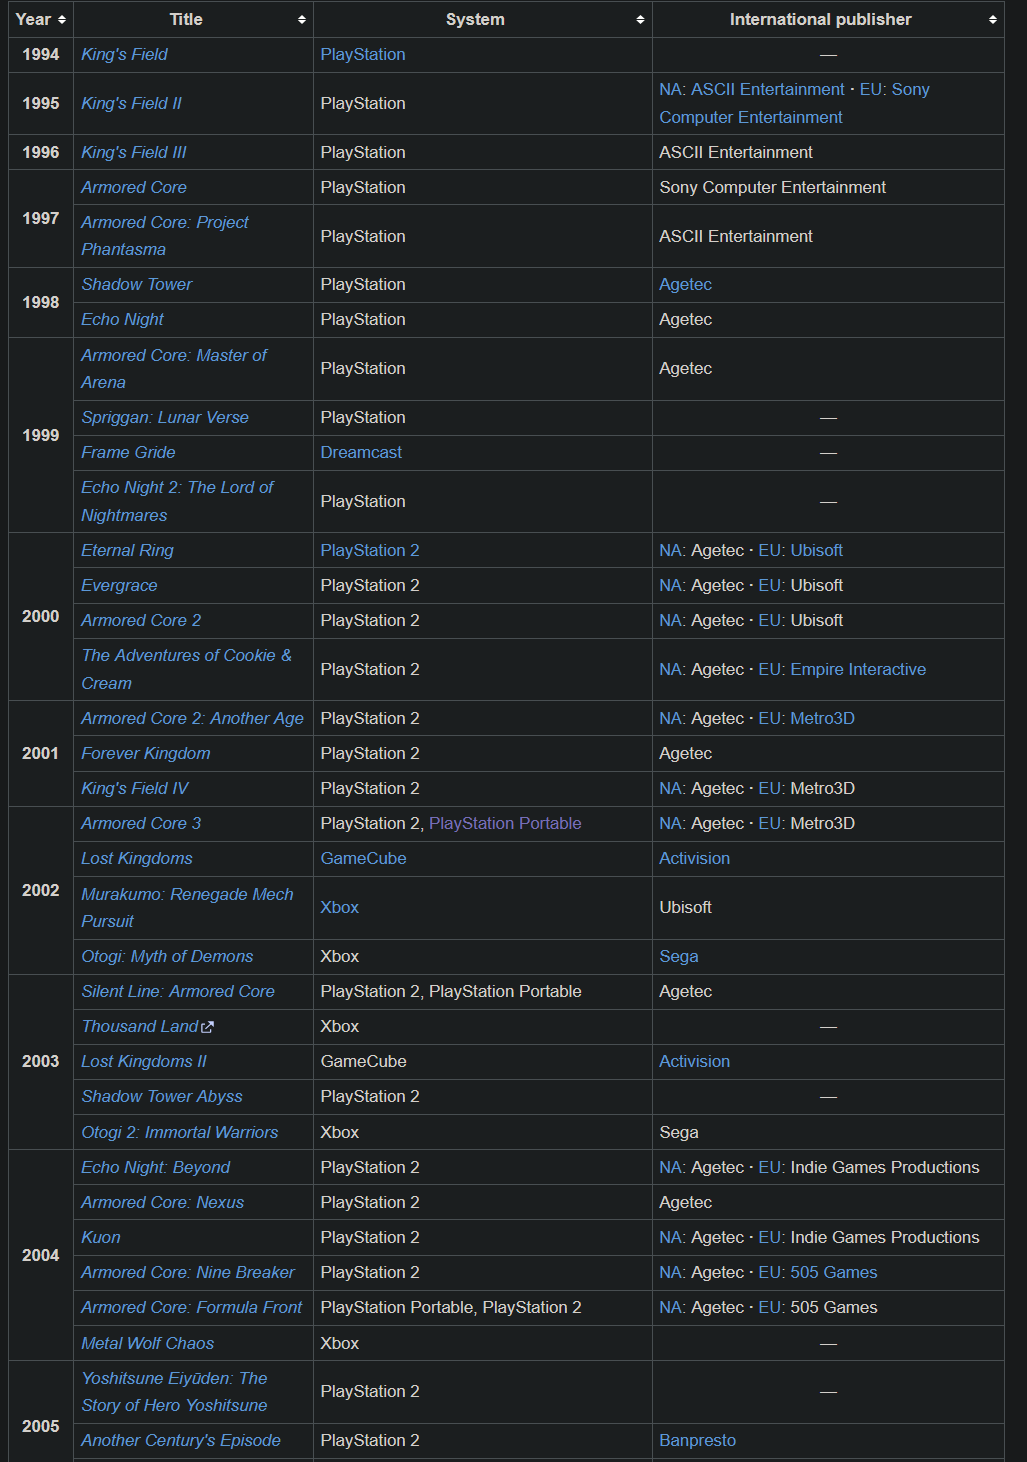The image size is (1027, 1462).
Task: Select Ubisoft text in Murakumo row
Action: click(x=685, y=907)
